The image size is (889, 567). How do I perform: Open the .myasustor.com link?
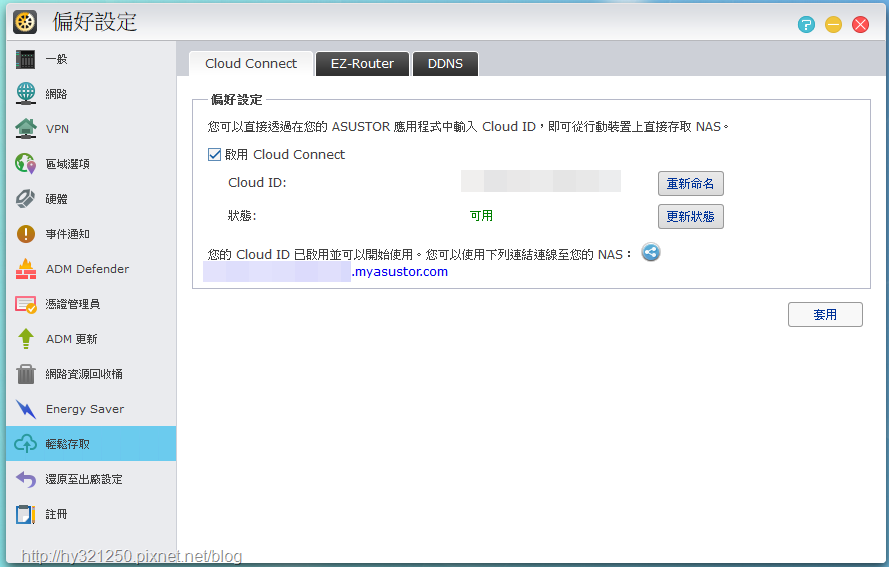[400, 272]
